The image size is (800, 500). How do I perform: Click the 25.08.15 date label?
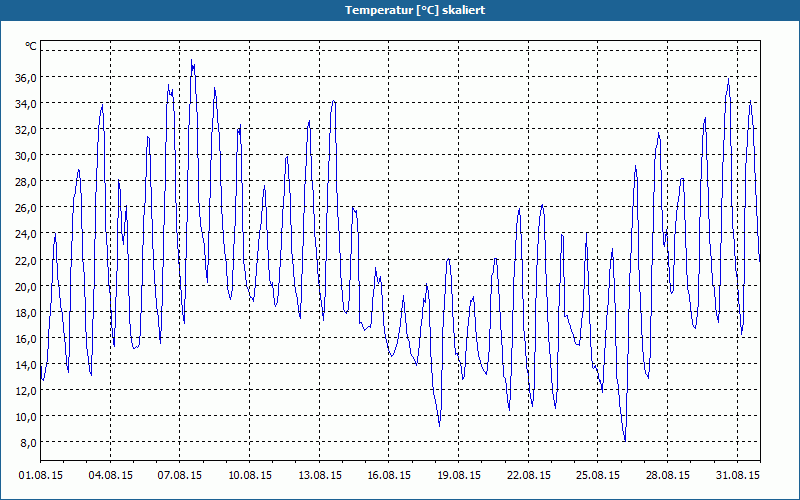tap(598, 475)
